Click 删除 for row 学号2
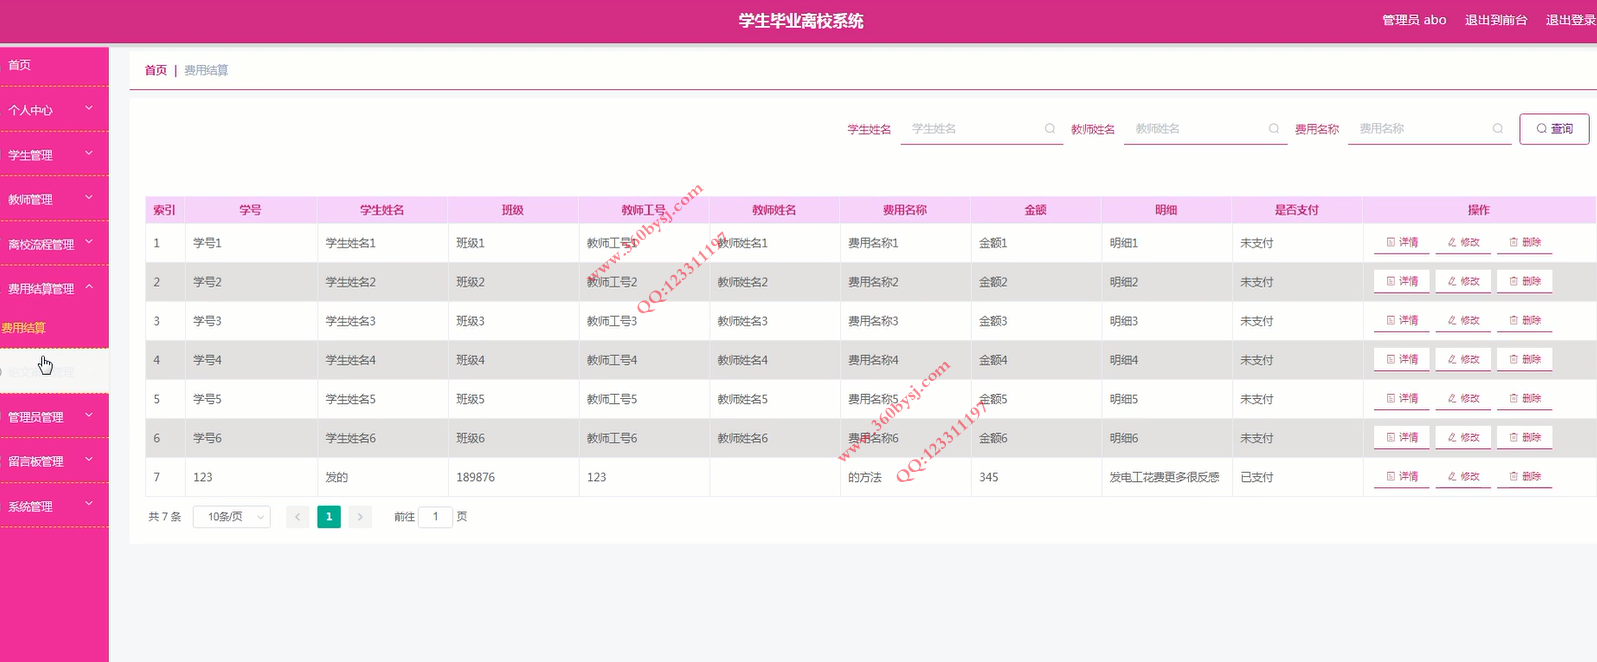The height and width of the screenshot is (662, 1597). click(x=1524, y=282)
